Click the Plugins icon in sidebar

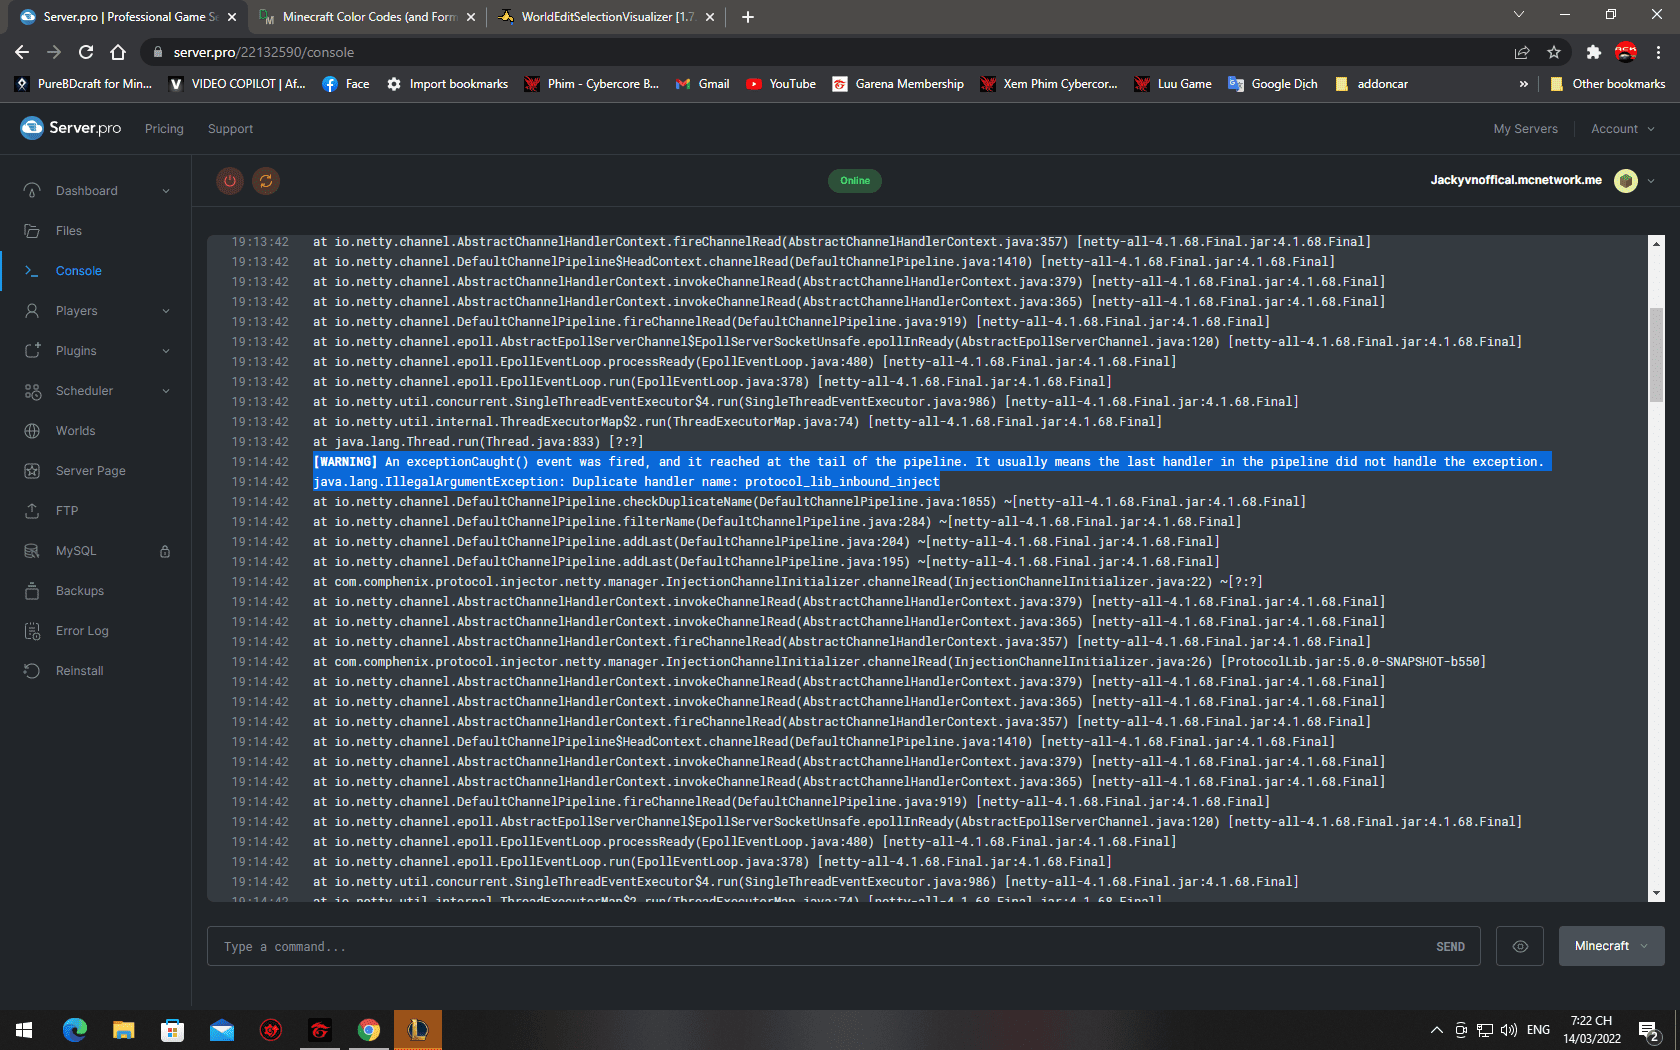[32, 351]
